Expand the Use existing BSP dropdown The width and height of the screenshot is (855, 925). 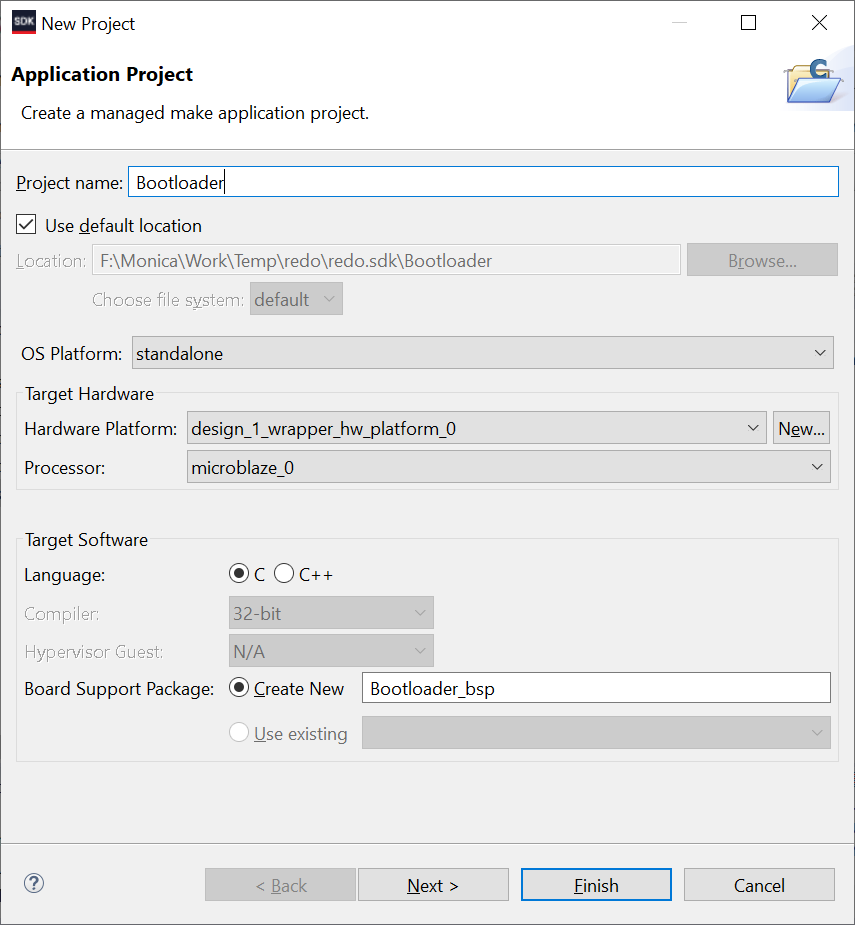pyautogui.click(x=596, y=733)
